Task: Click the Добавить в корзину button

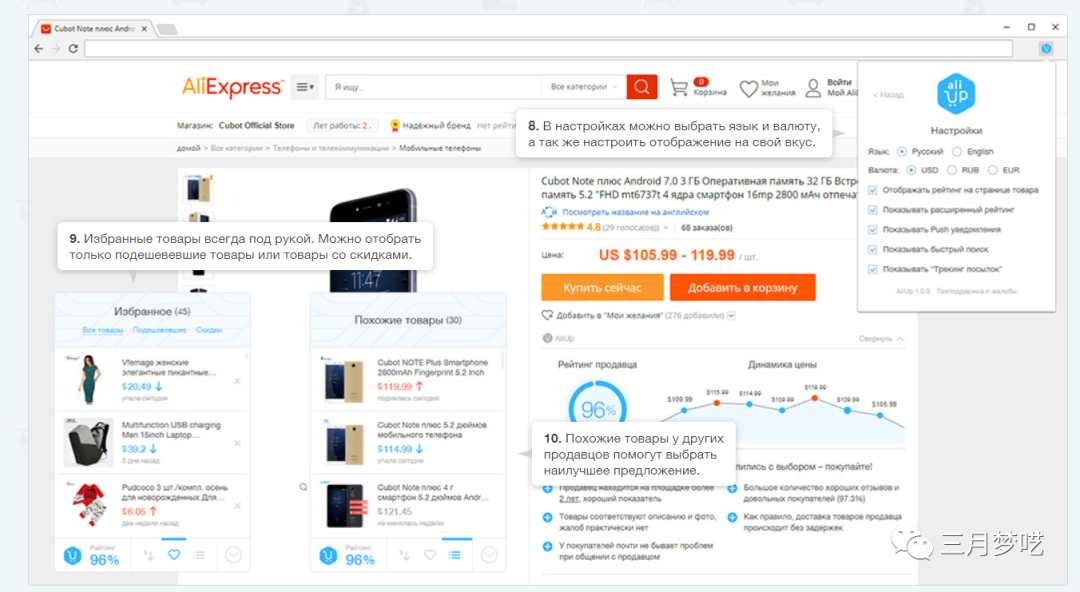Action: tap(742, 288)
